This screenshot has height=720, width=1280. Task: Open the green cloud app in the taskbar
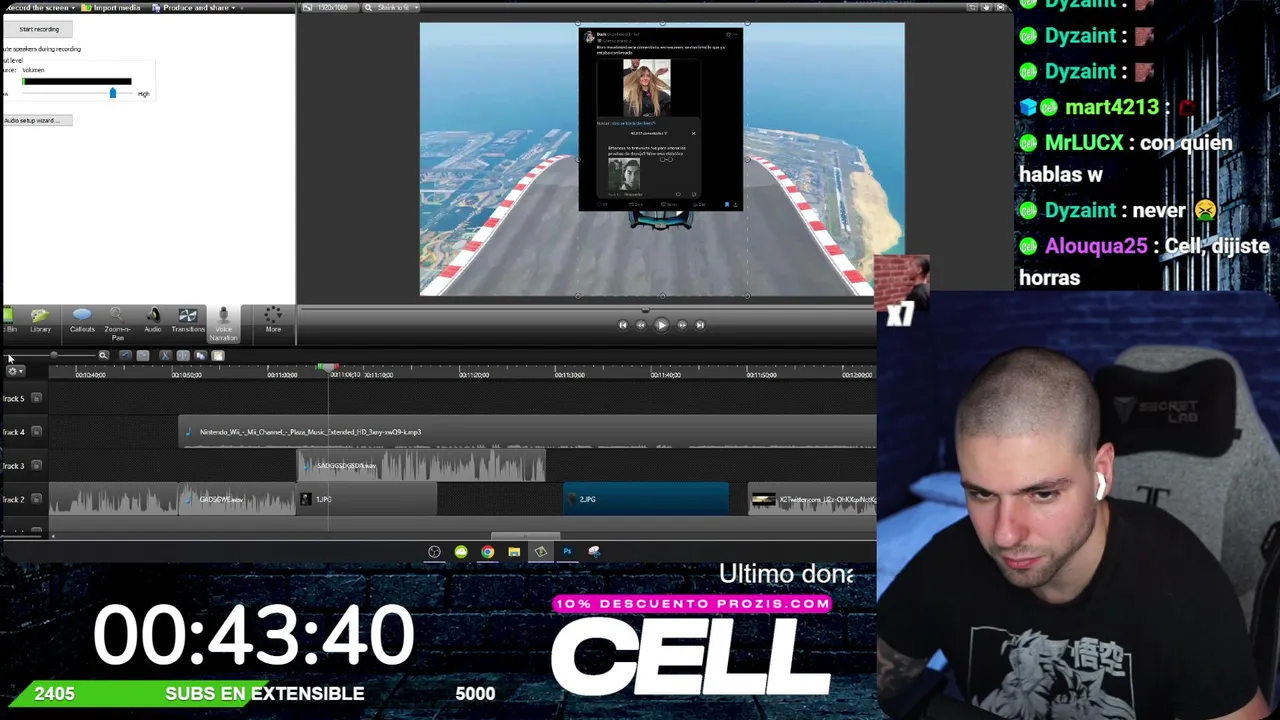click(461, 551)
